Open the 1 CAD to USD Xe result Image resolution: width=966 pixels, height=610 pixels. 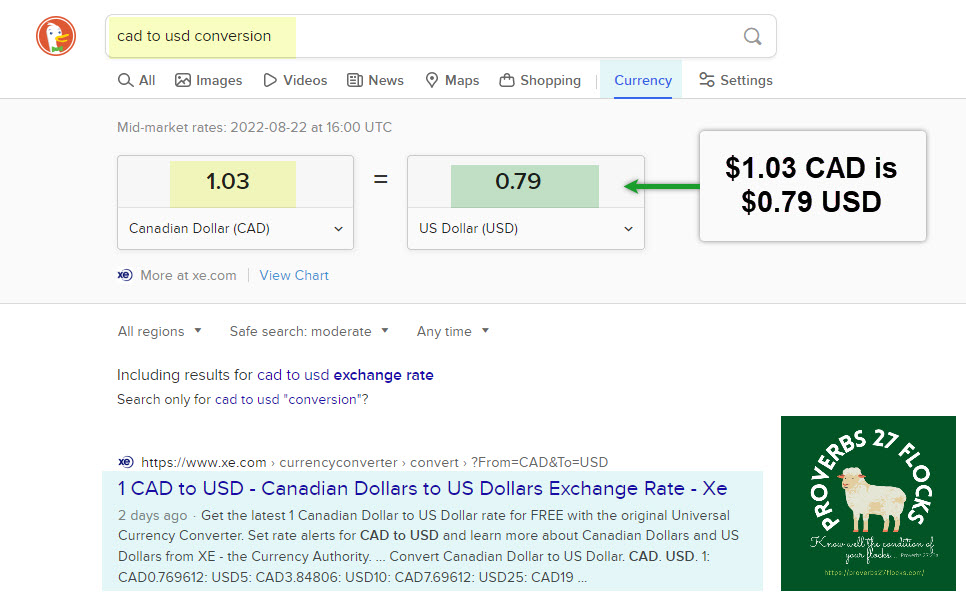pos(422,489)
